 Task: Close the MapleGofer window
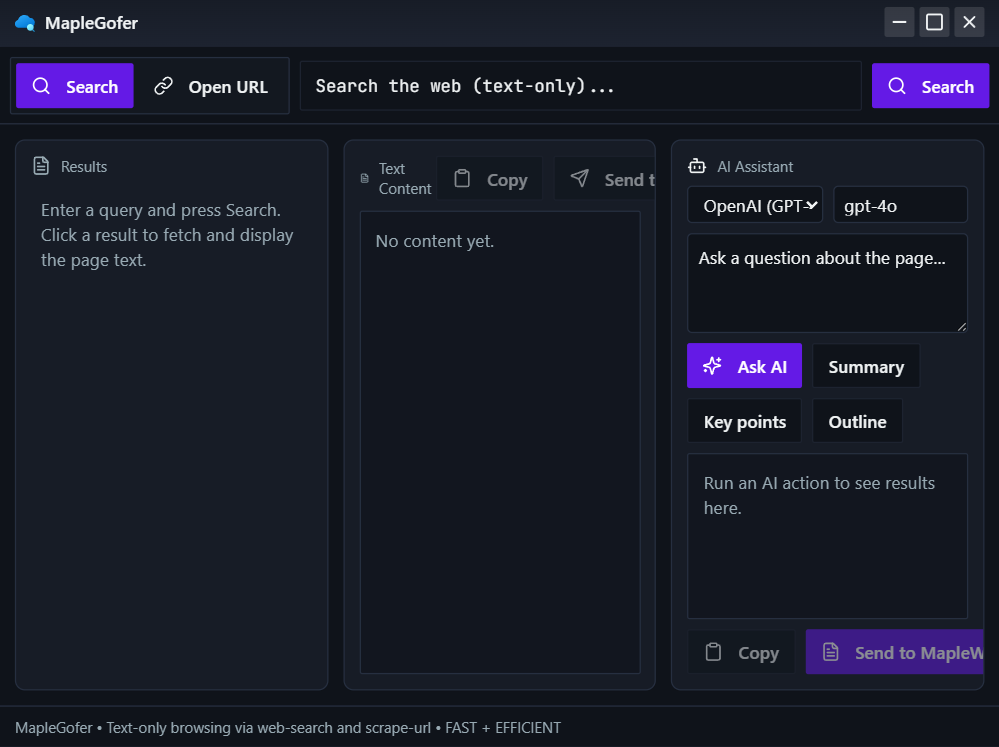point(969,22)
